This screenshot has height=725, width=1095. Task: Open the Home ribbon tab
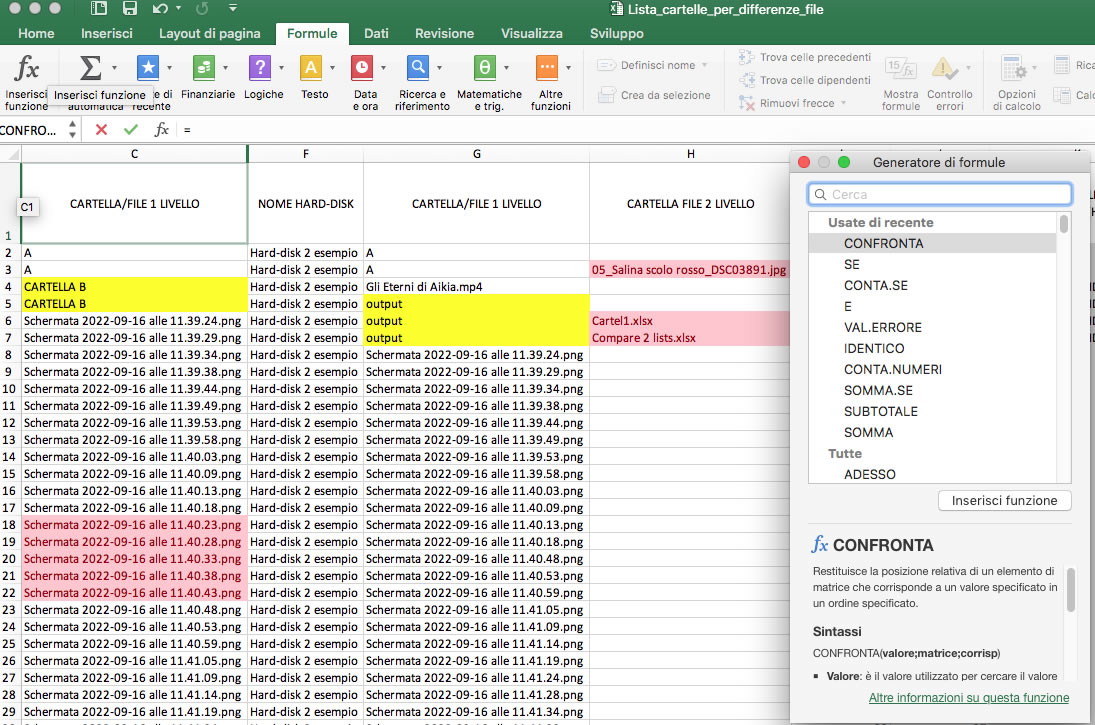36,34
